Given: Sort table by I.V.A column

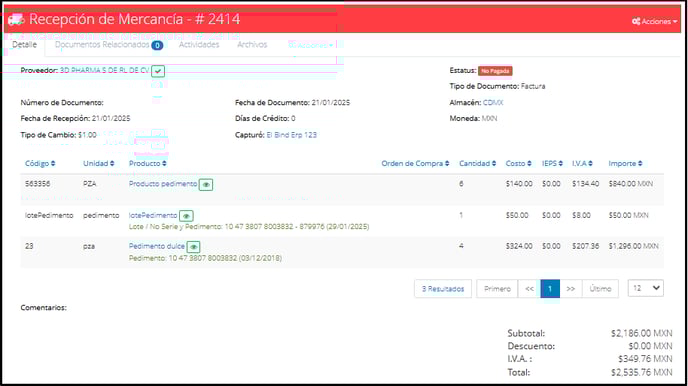Looking at the screenshot, I should pos(582,164).
